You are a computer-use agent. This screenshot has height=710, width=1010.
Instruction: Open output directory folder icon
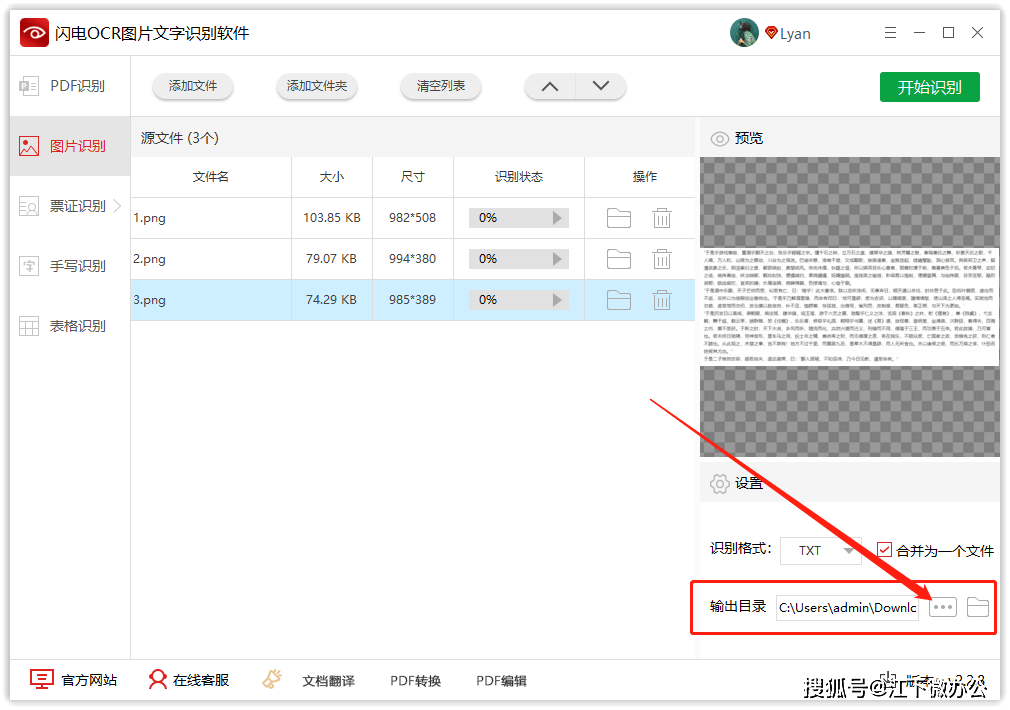pyautogui.click(x=977, y=607)
